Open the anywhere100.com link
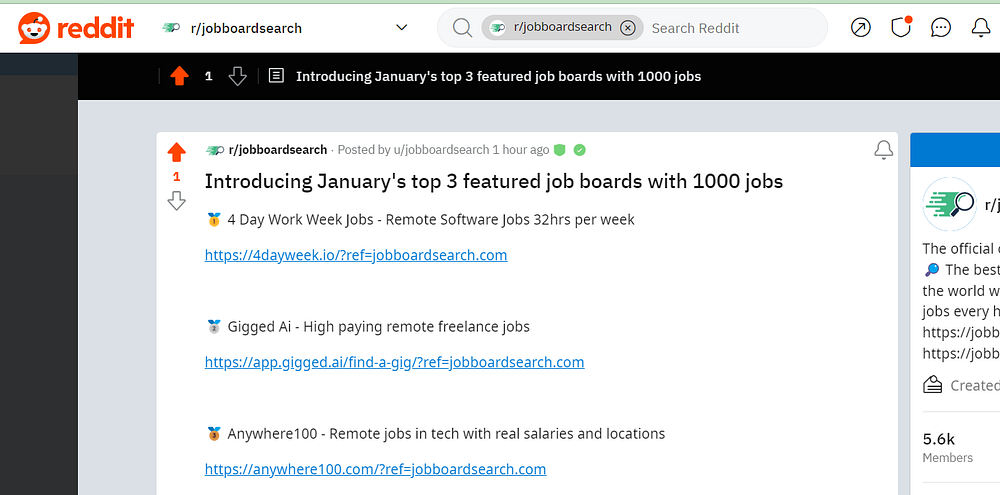The image size is (1000, 495). tap(375, 469)
